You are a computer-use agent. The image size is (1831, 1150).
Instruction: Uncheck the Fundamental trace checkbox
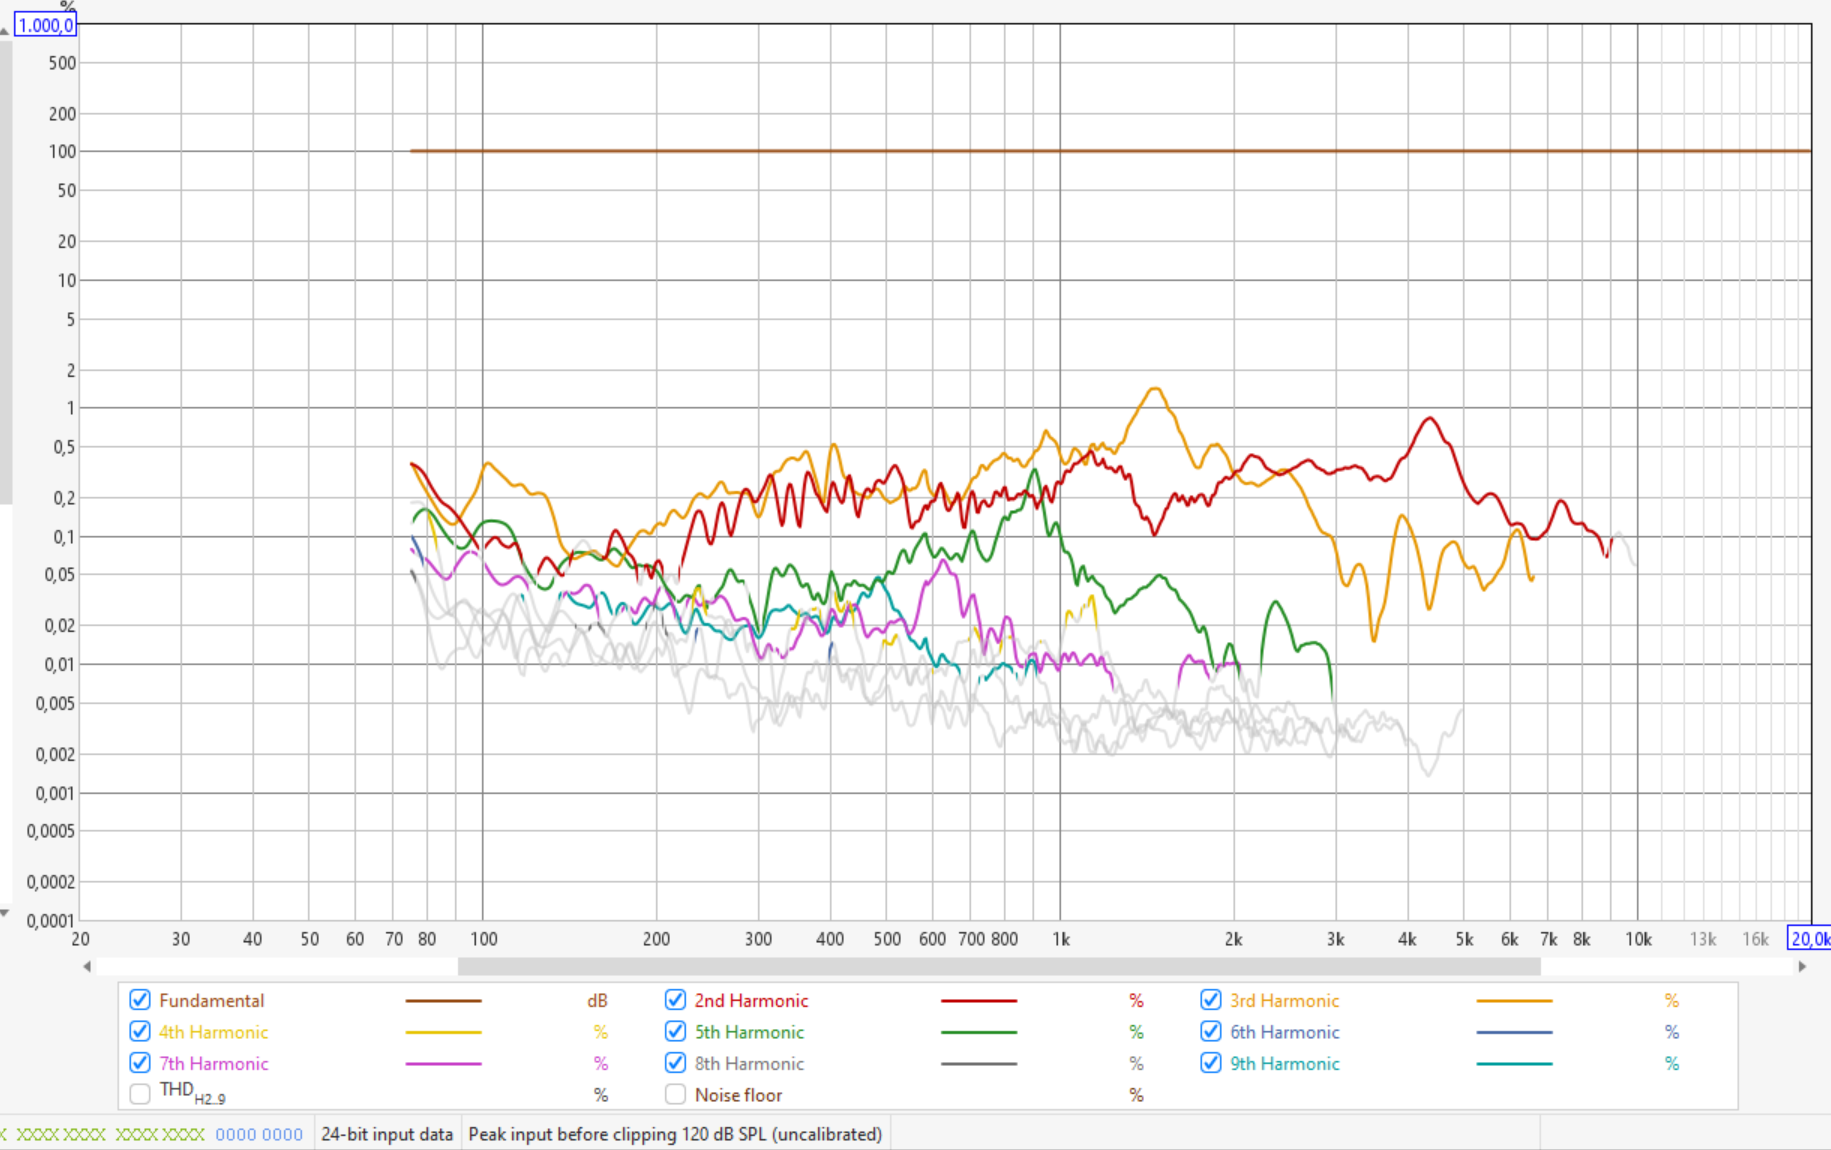click(140, 1000)
